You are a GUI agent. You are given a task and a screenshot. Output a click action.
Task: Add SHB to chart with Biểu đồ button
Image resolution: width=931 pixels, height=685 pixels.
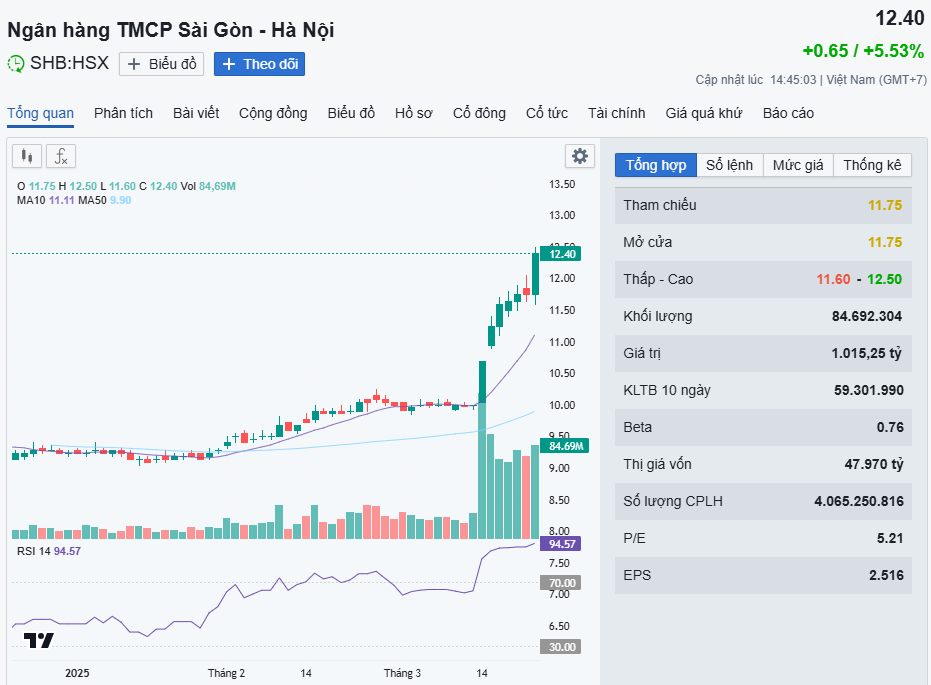coord(162,64)
